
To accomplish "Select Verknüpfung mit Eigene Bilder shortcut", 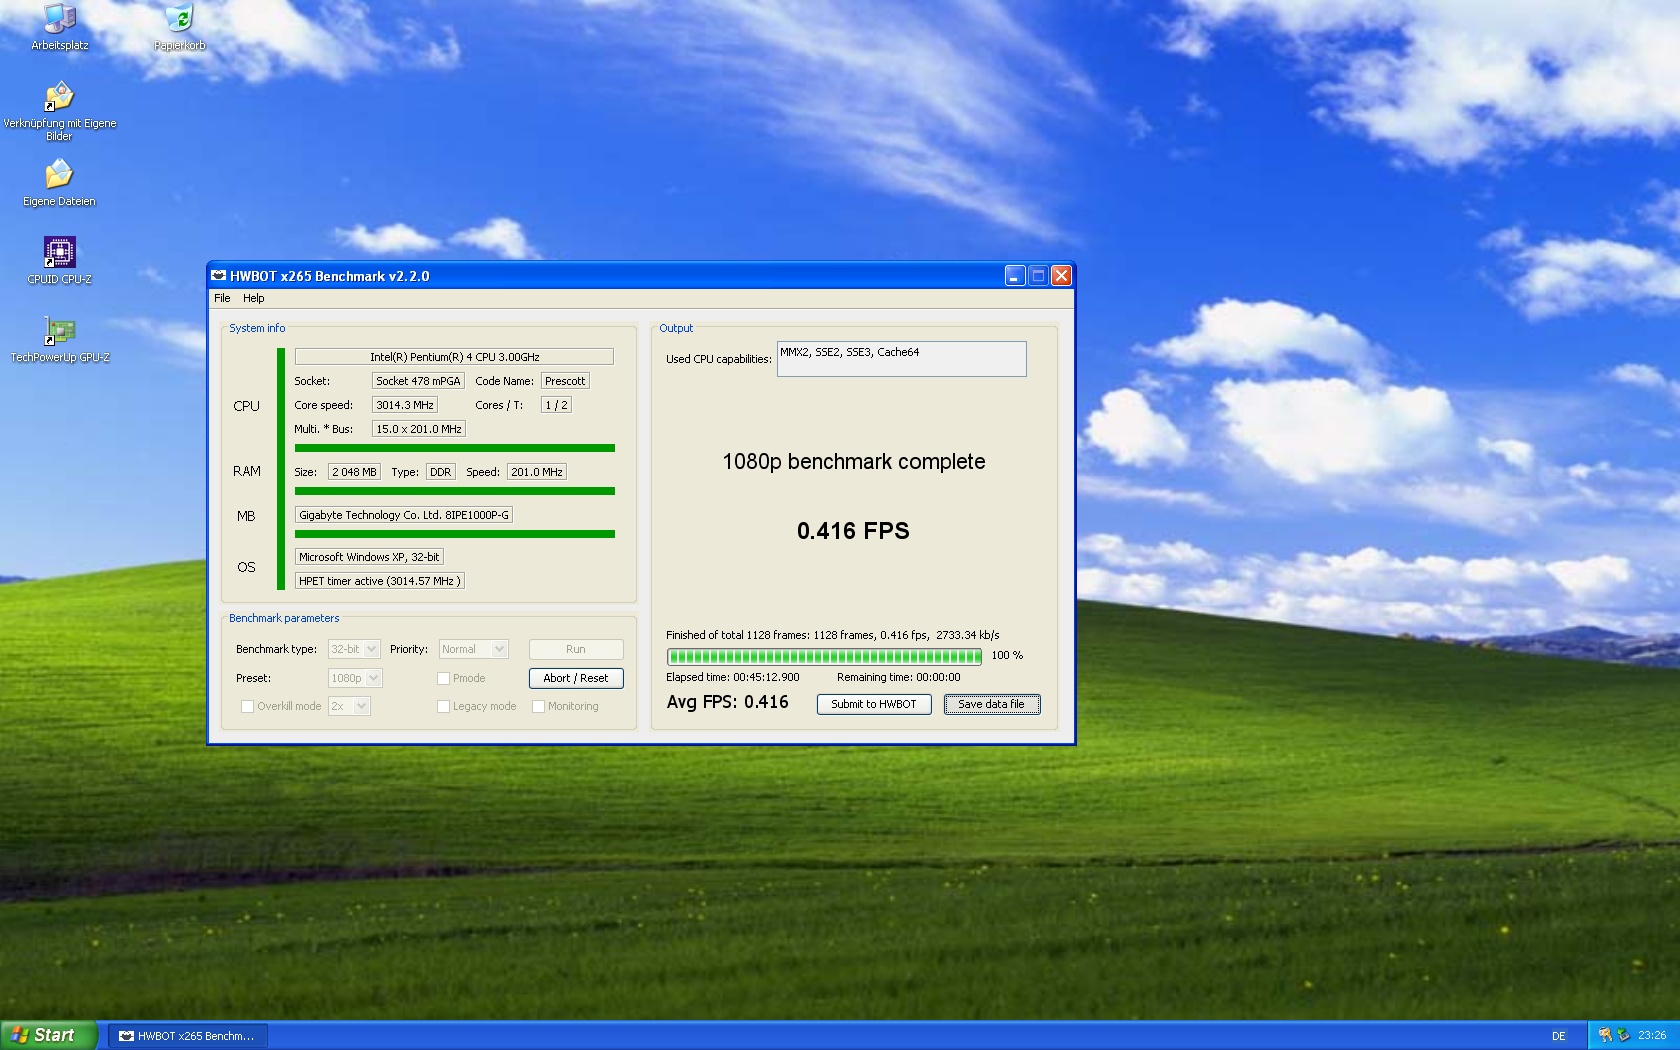I will click(59, 111).
